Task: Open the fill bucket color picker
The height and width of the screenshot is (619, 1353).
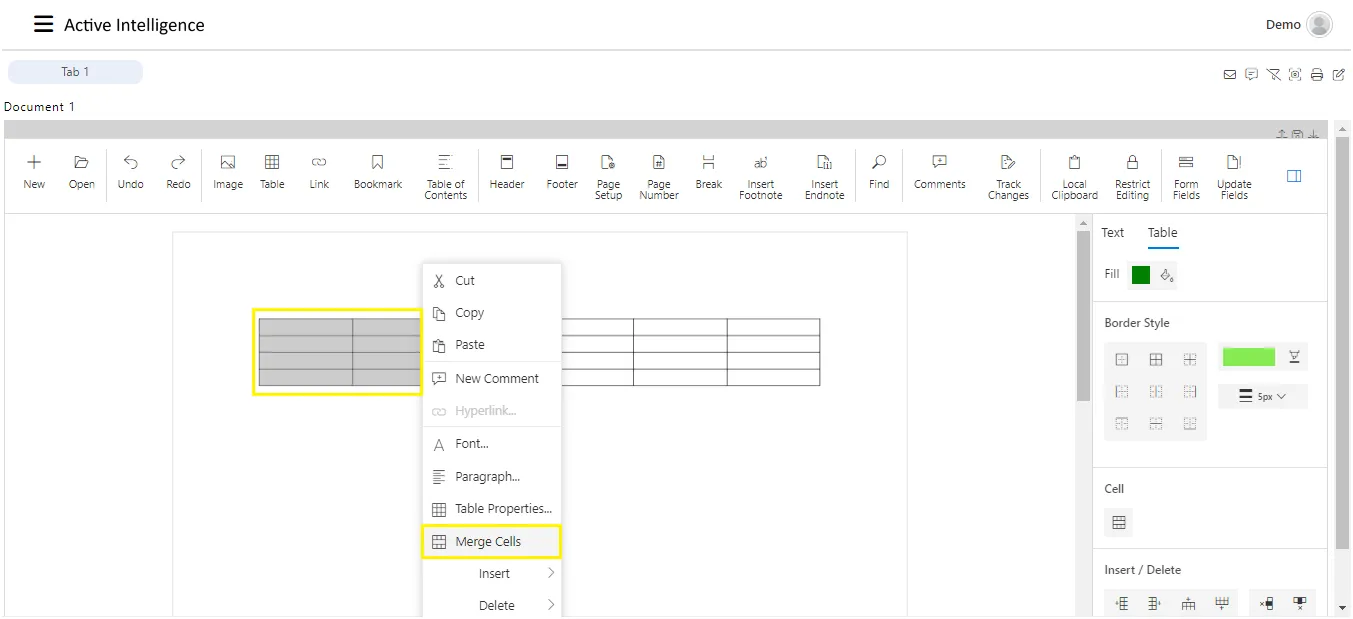Action: [1166, 275]
